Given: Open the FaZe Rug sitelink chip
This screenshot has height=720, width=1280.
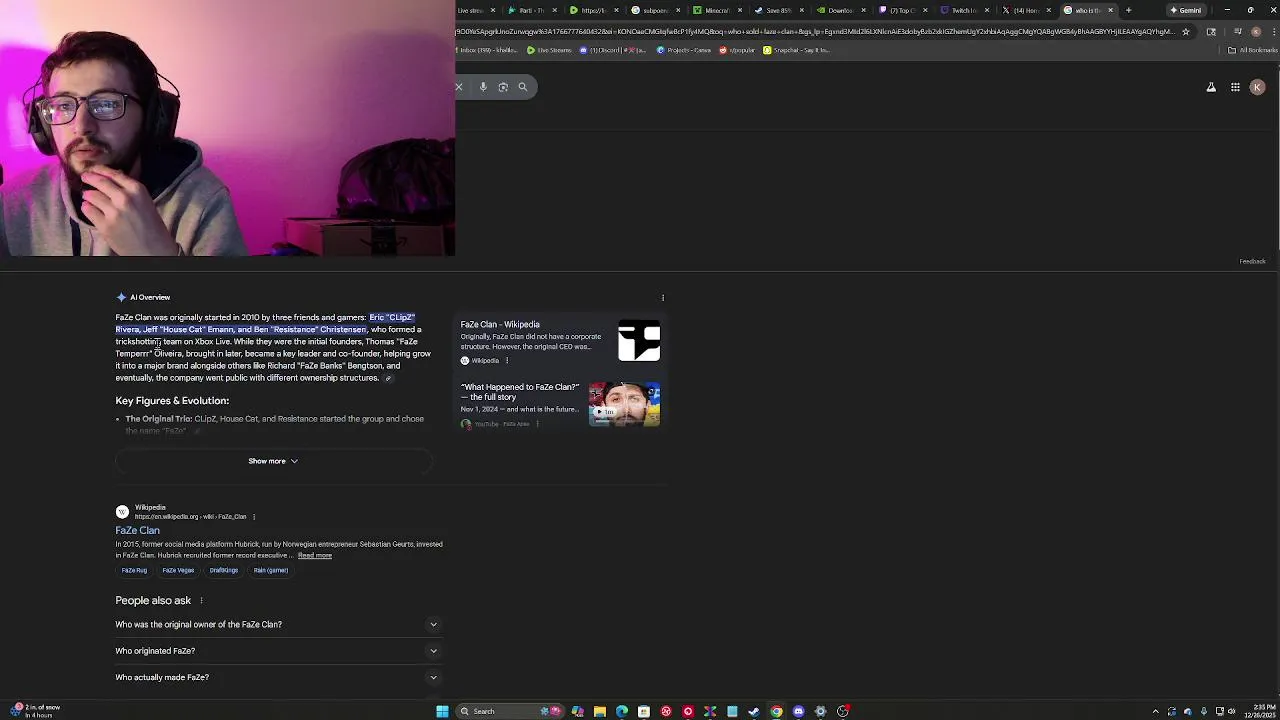Looking at the screenshot, I should (x=134, y=570).
